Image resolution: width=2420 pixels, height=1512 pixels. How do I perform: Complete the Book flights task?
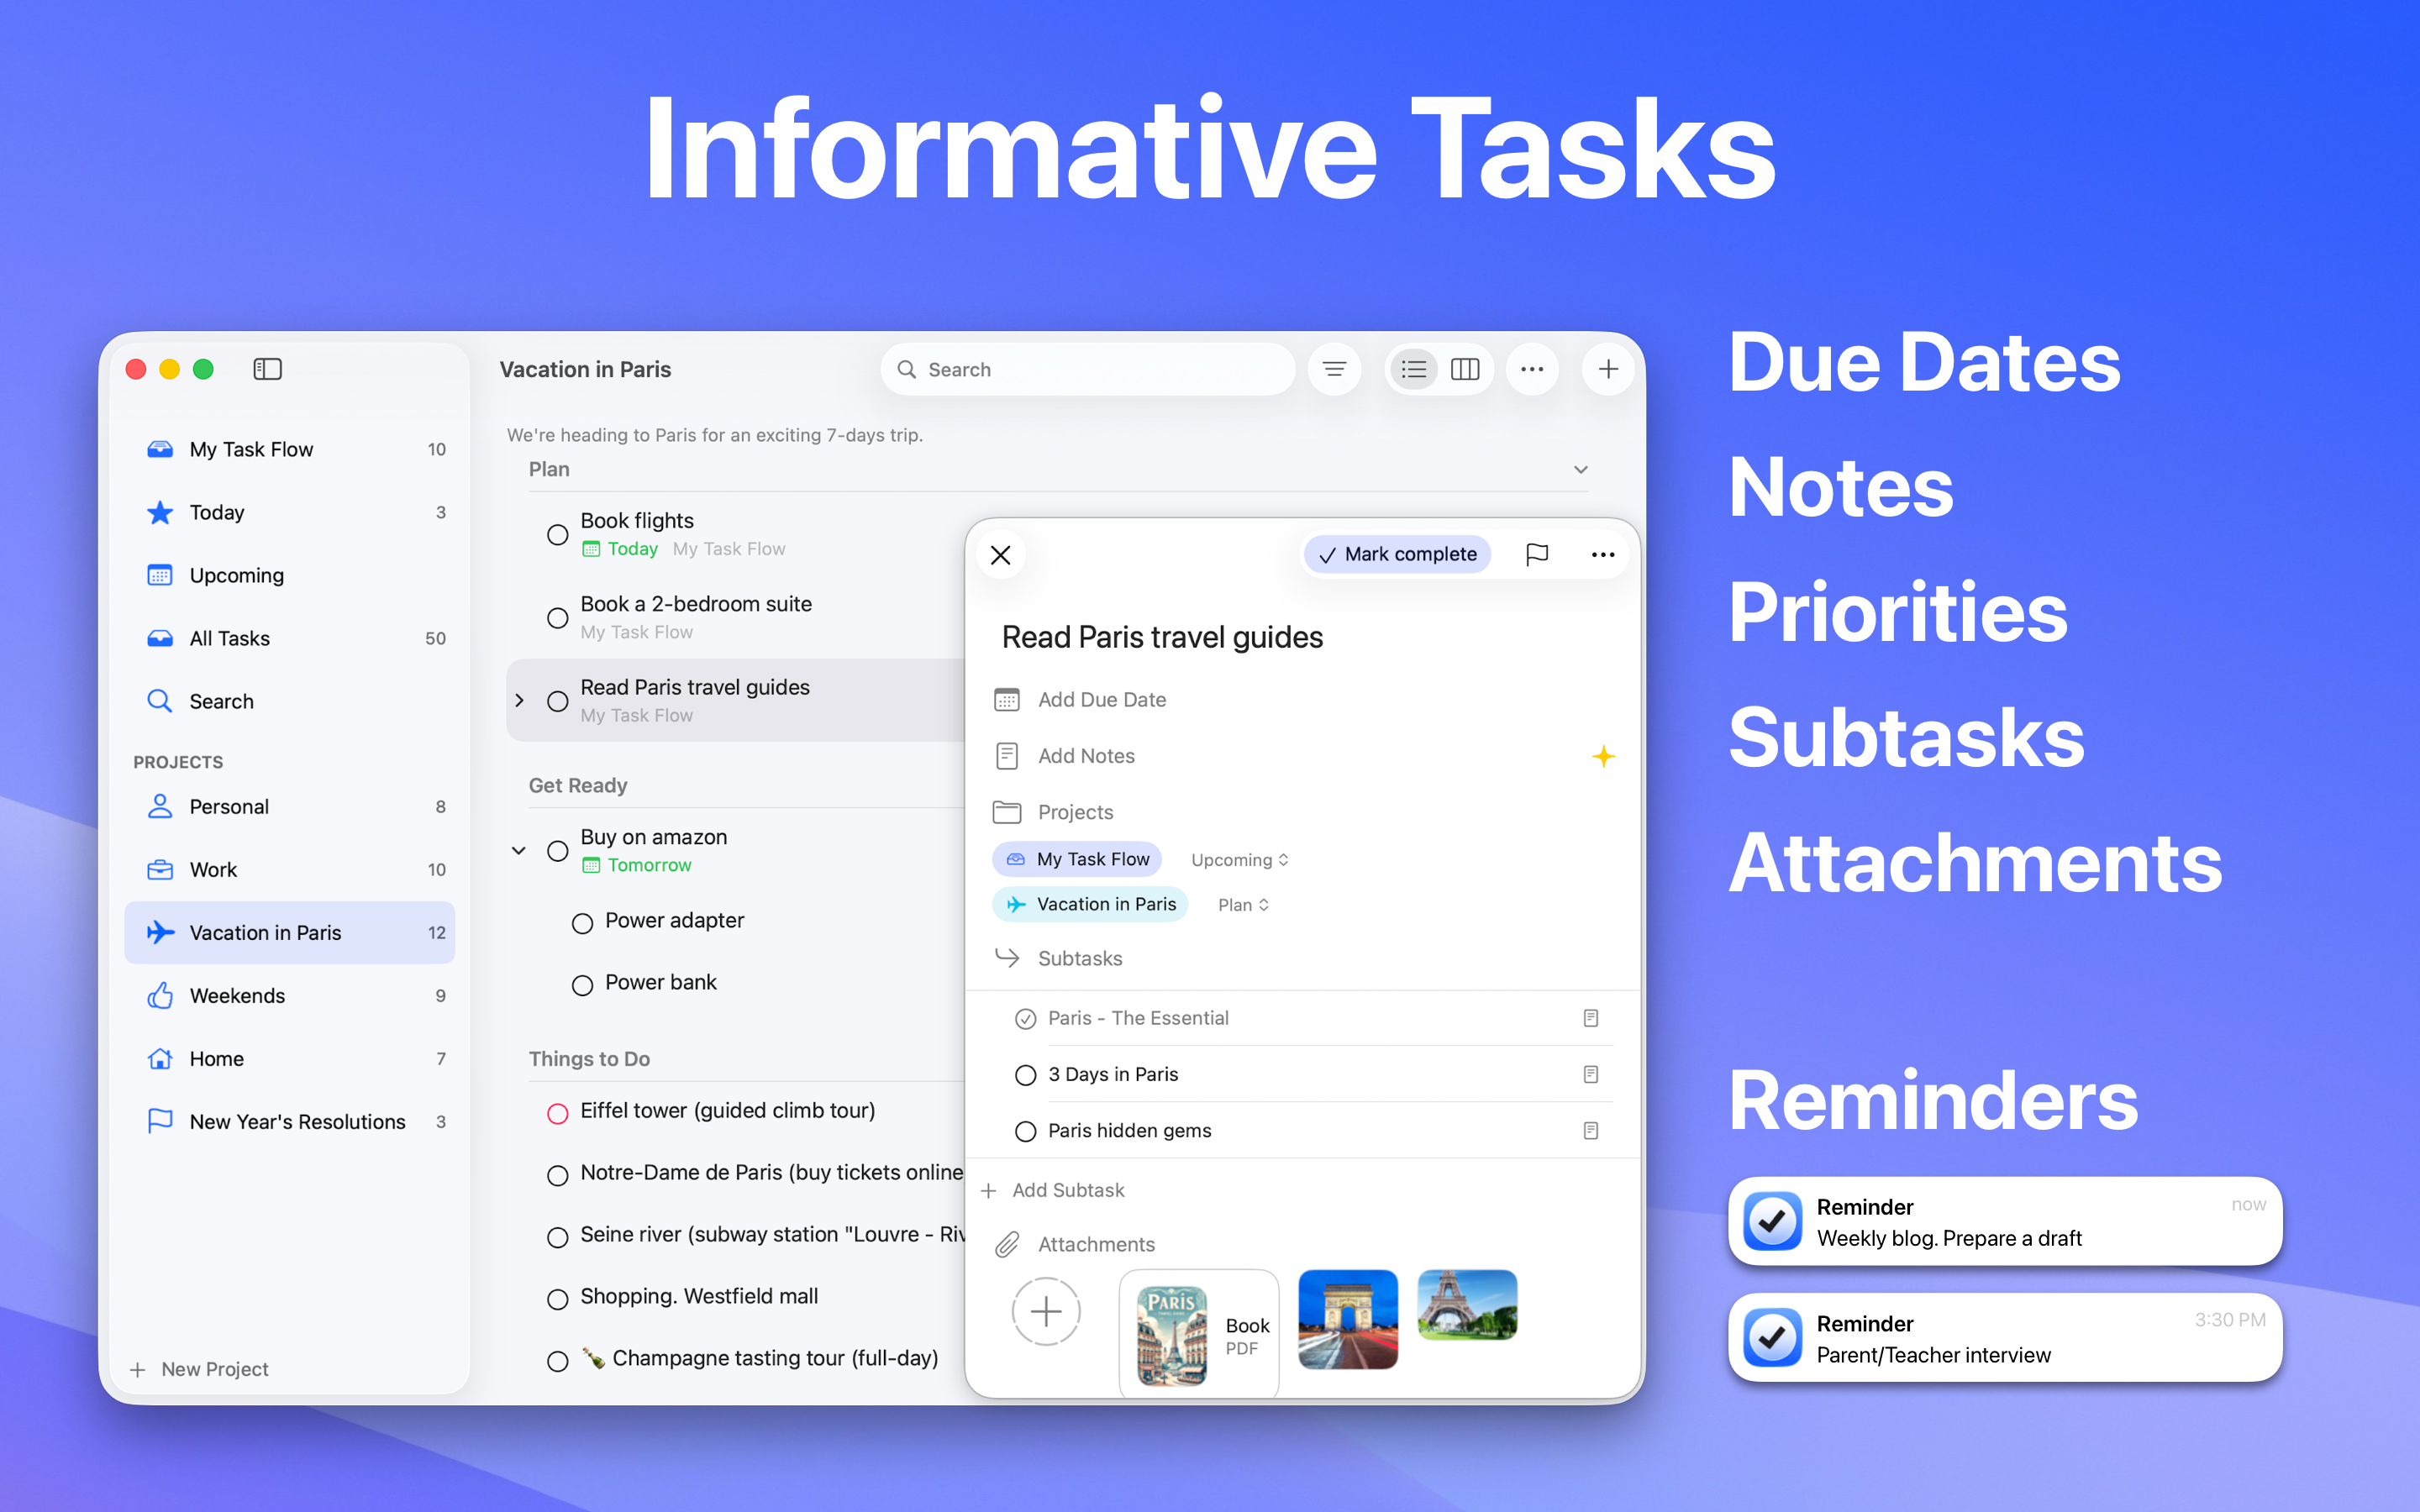point(558,535)
